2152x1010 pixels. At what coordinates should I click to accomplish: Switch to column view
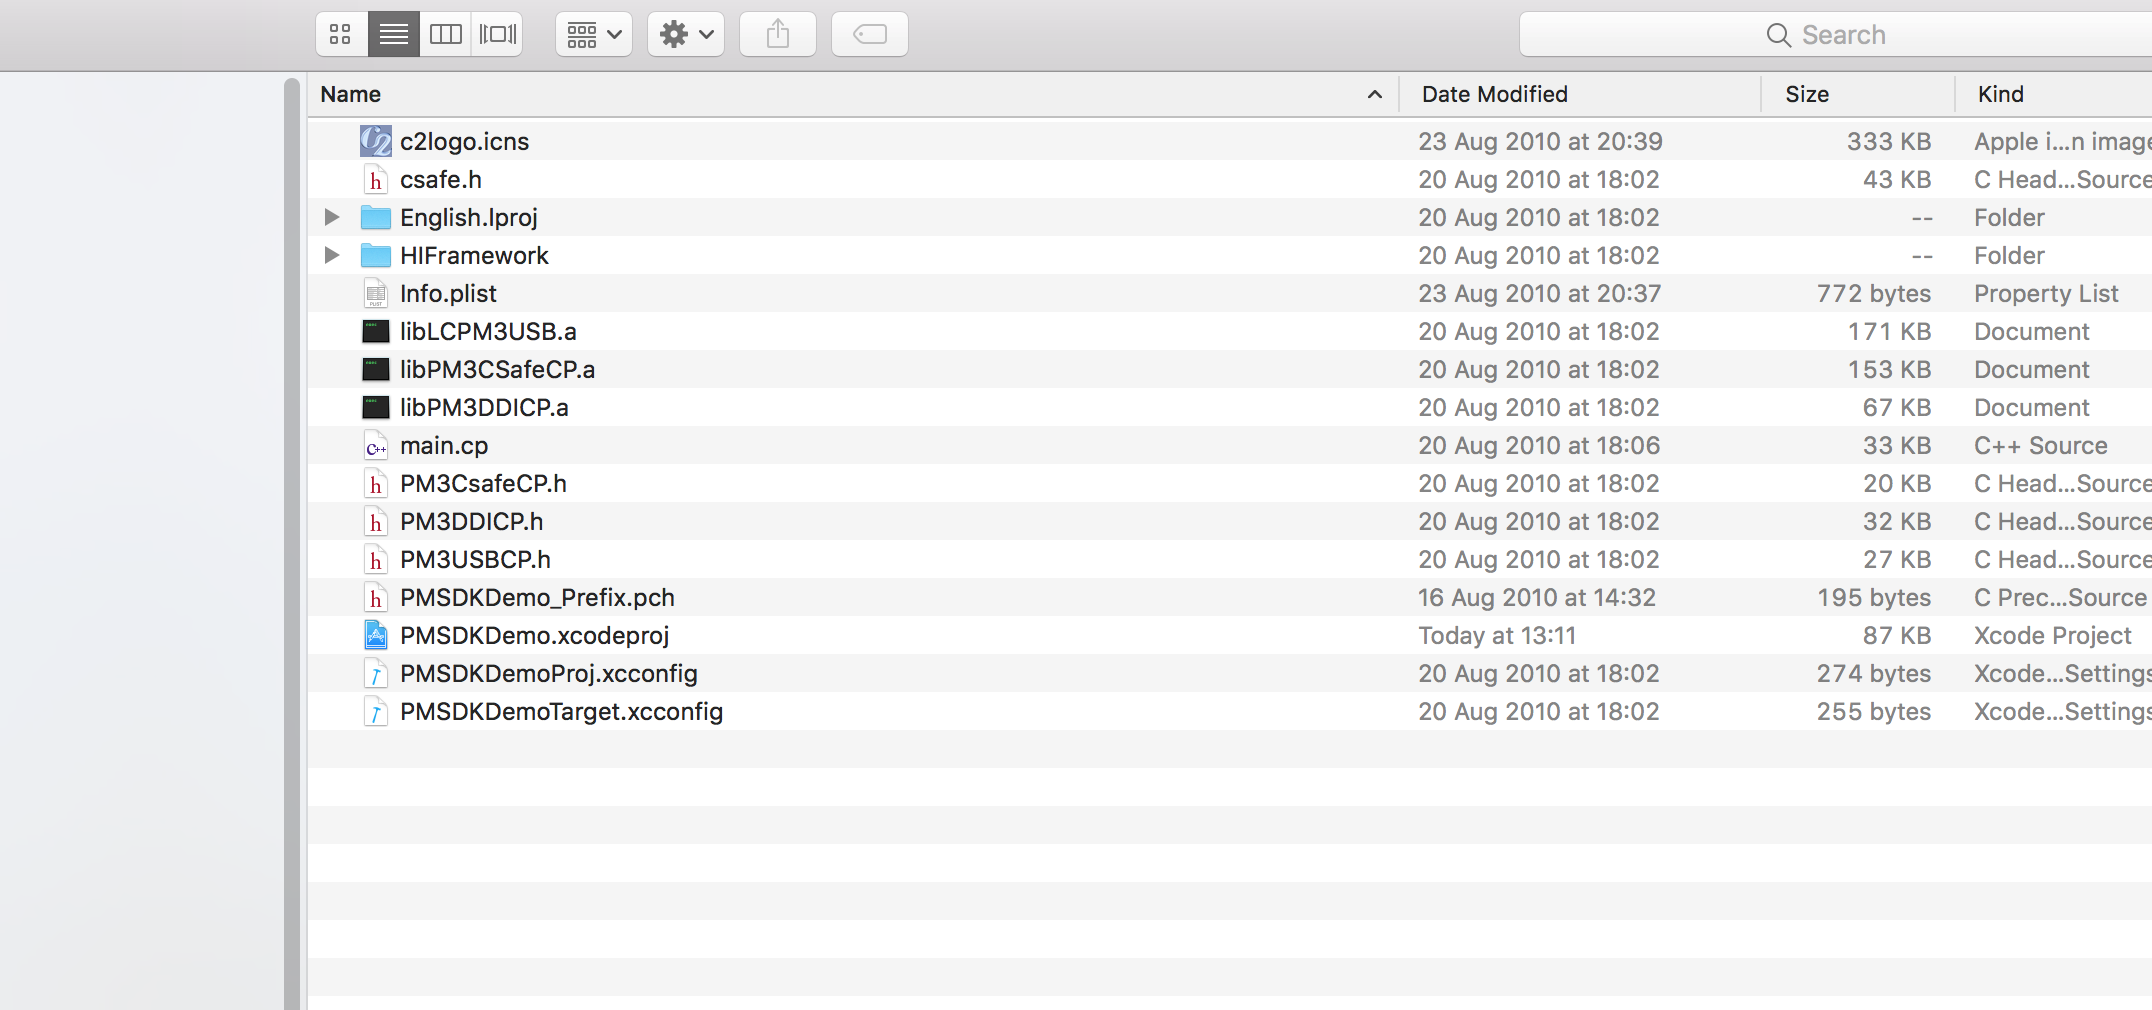tap(445, 33)
